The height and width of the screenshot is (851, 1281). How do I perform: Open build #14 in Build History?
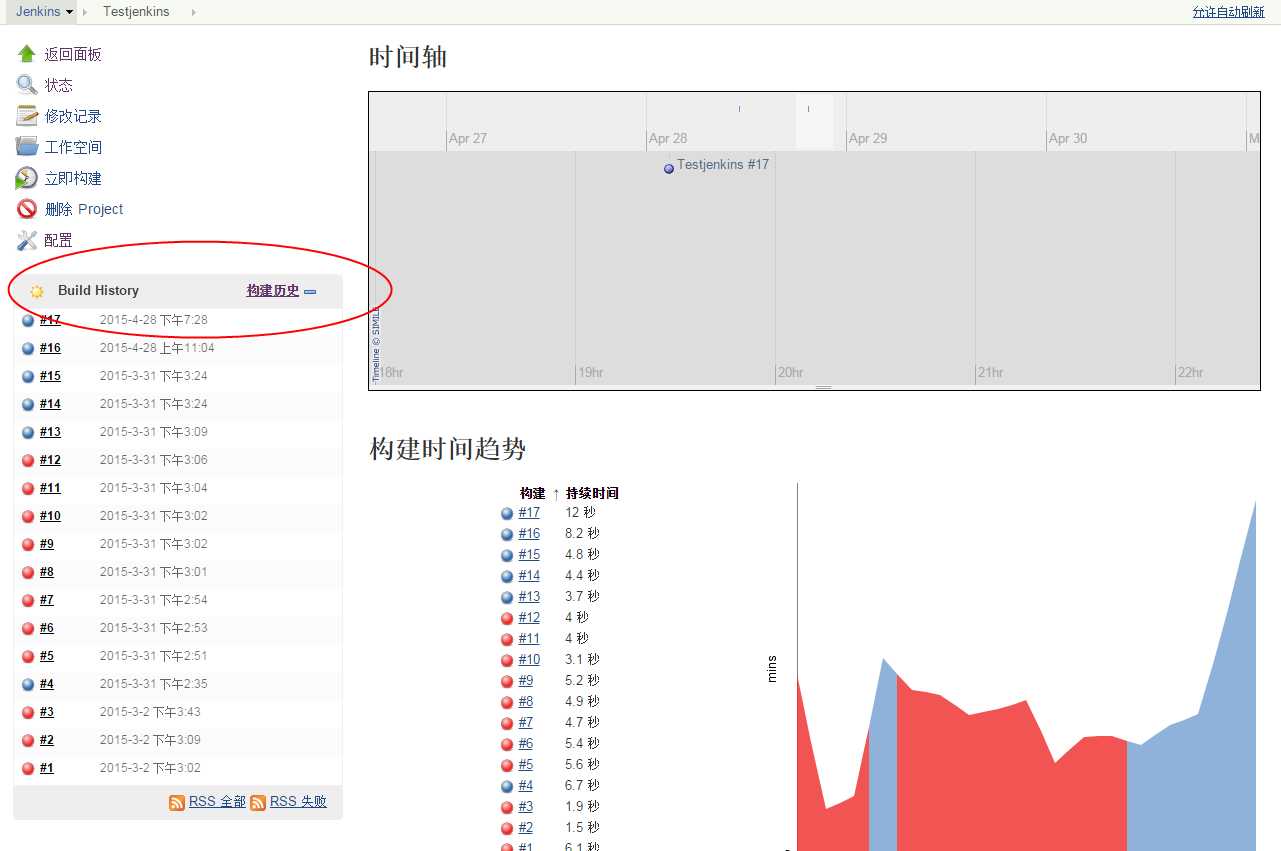point(50,404)
